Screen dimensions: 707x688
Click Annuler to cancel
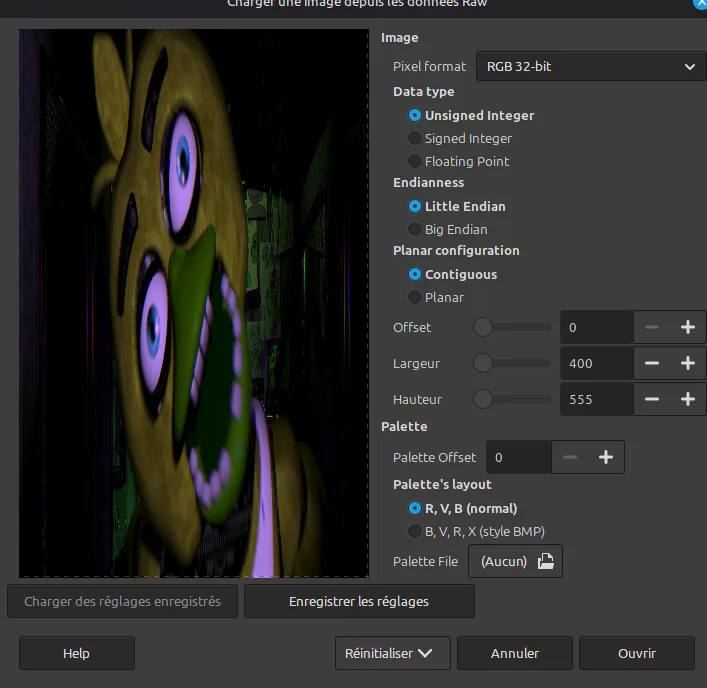coord(515,653)
